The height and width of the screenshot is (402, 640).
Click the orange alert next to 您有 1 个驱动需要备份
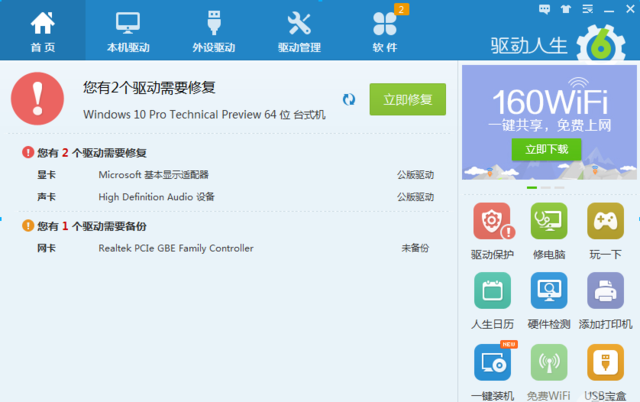point(28,225)
